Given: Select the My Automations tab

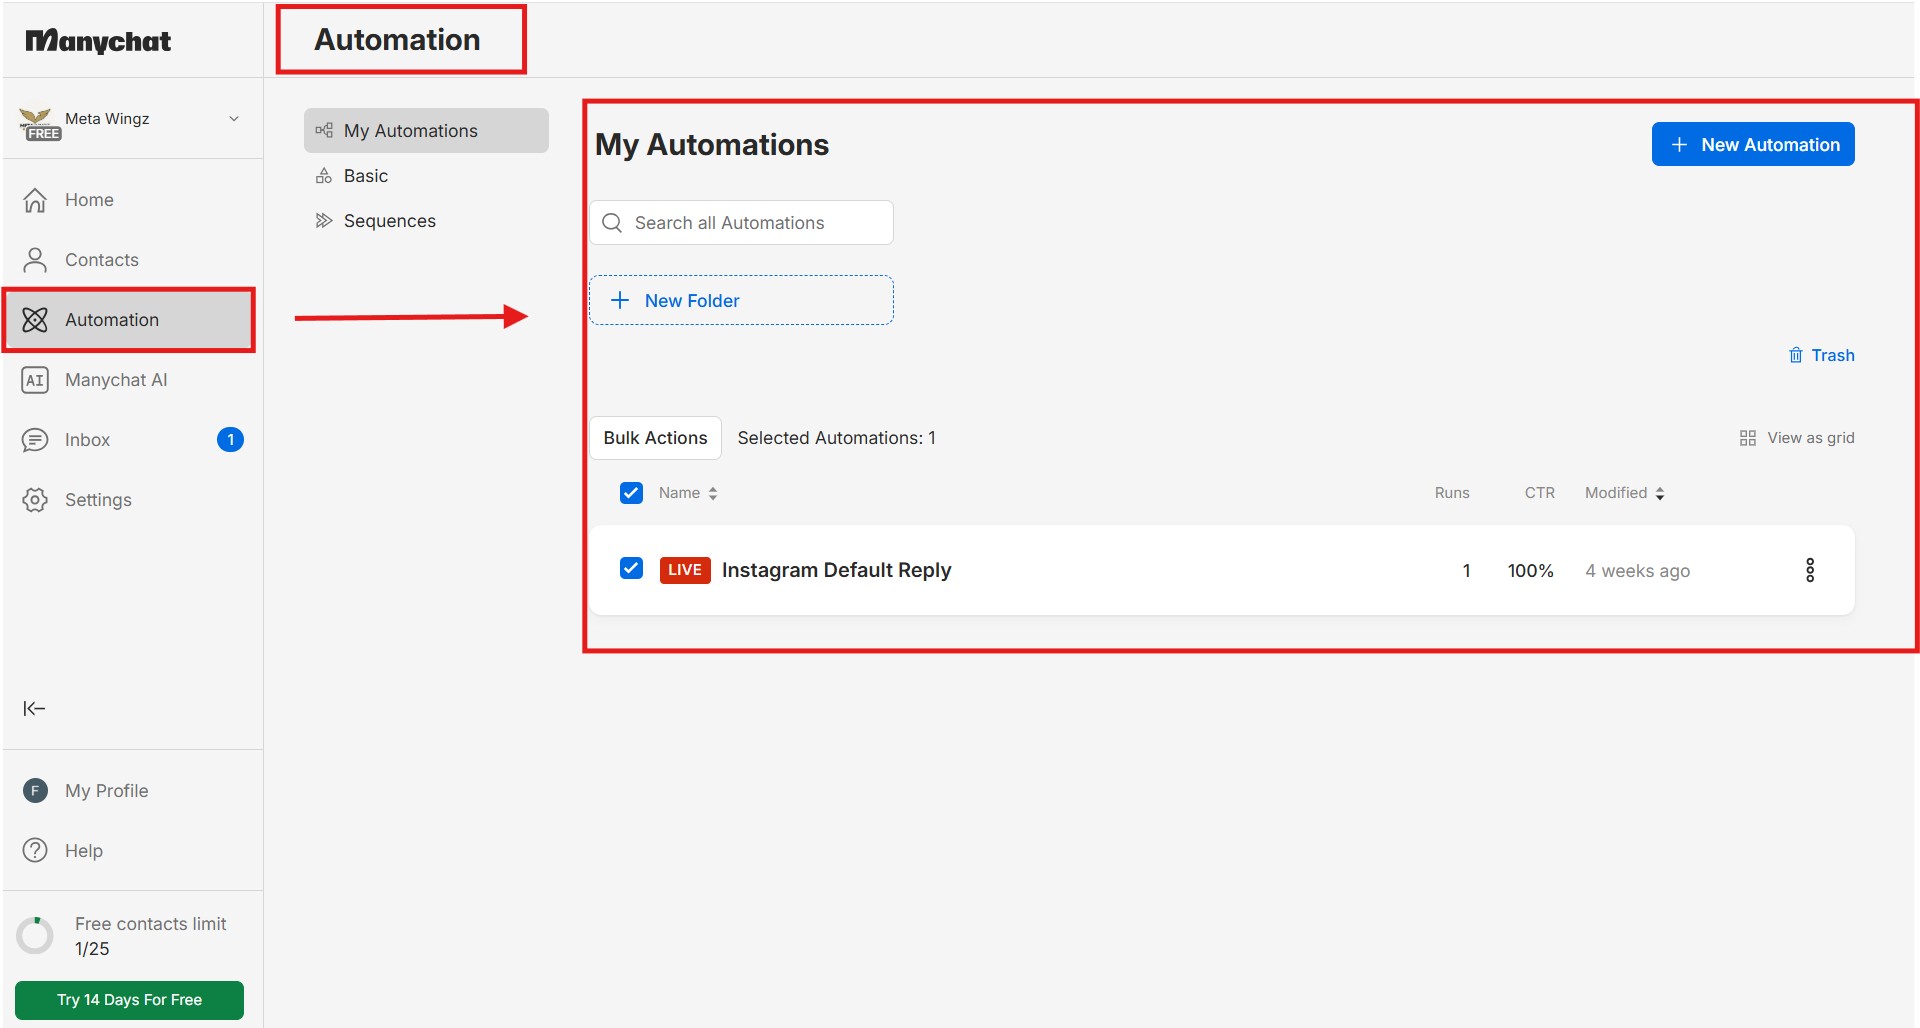Looking at the screenshot, I should tap(426, 131).
